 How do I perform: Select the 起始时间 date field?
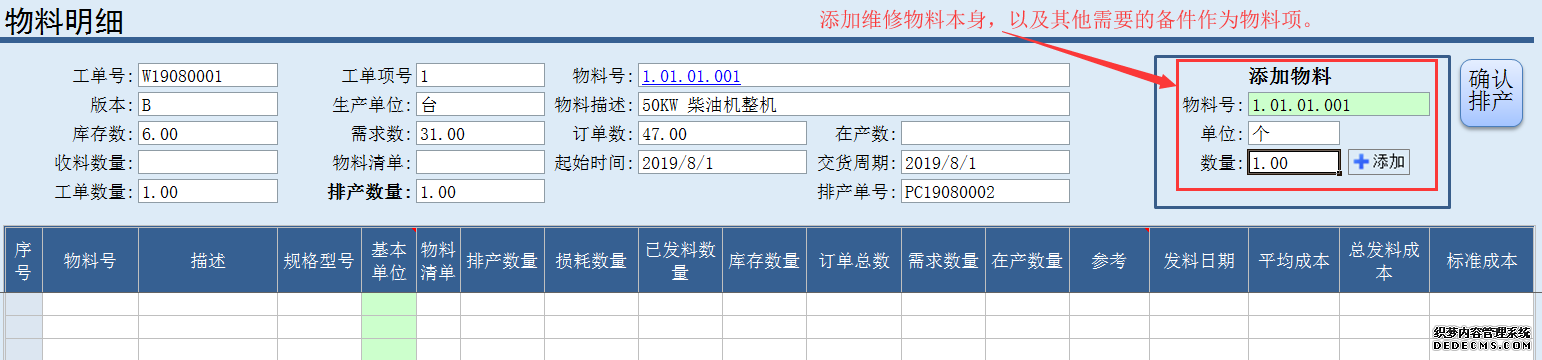pyautogui.click(x=722, y=162)
